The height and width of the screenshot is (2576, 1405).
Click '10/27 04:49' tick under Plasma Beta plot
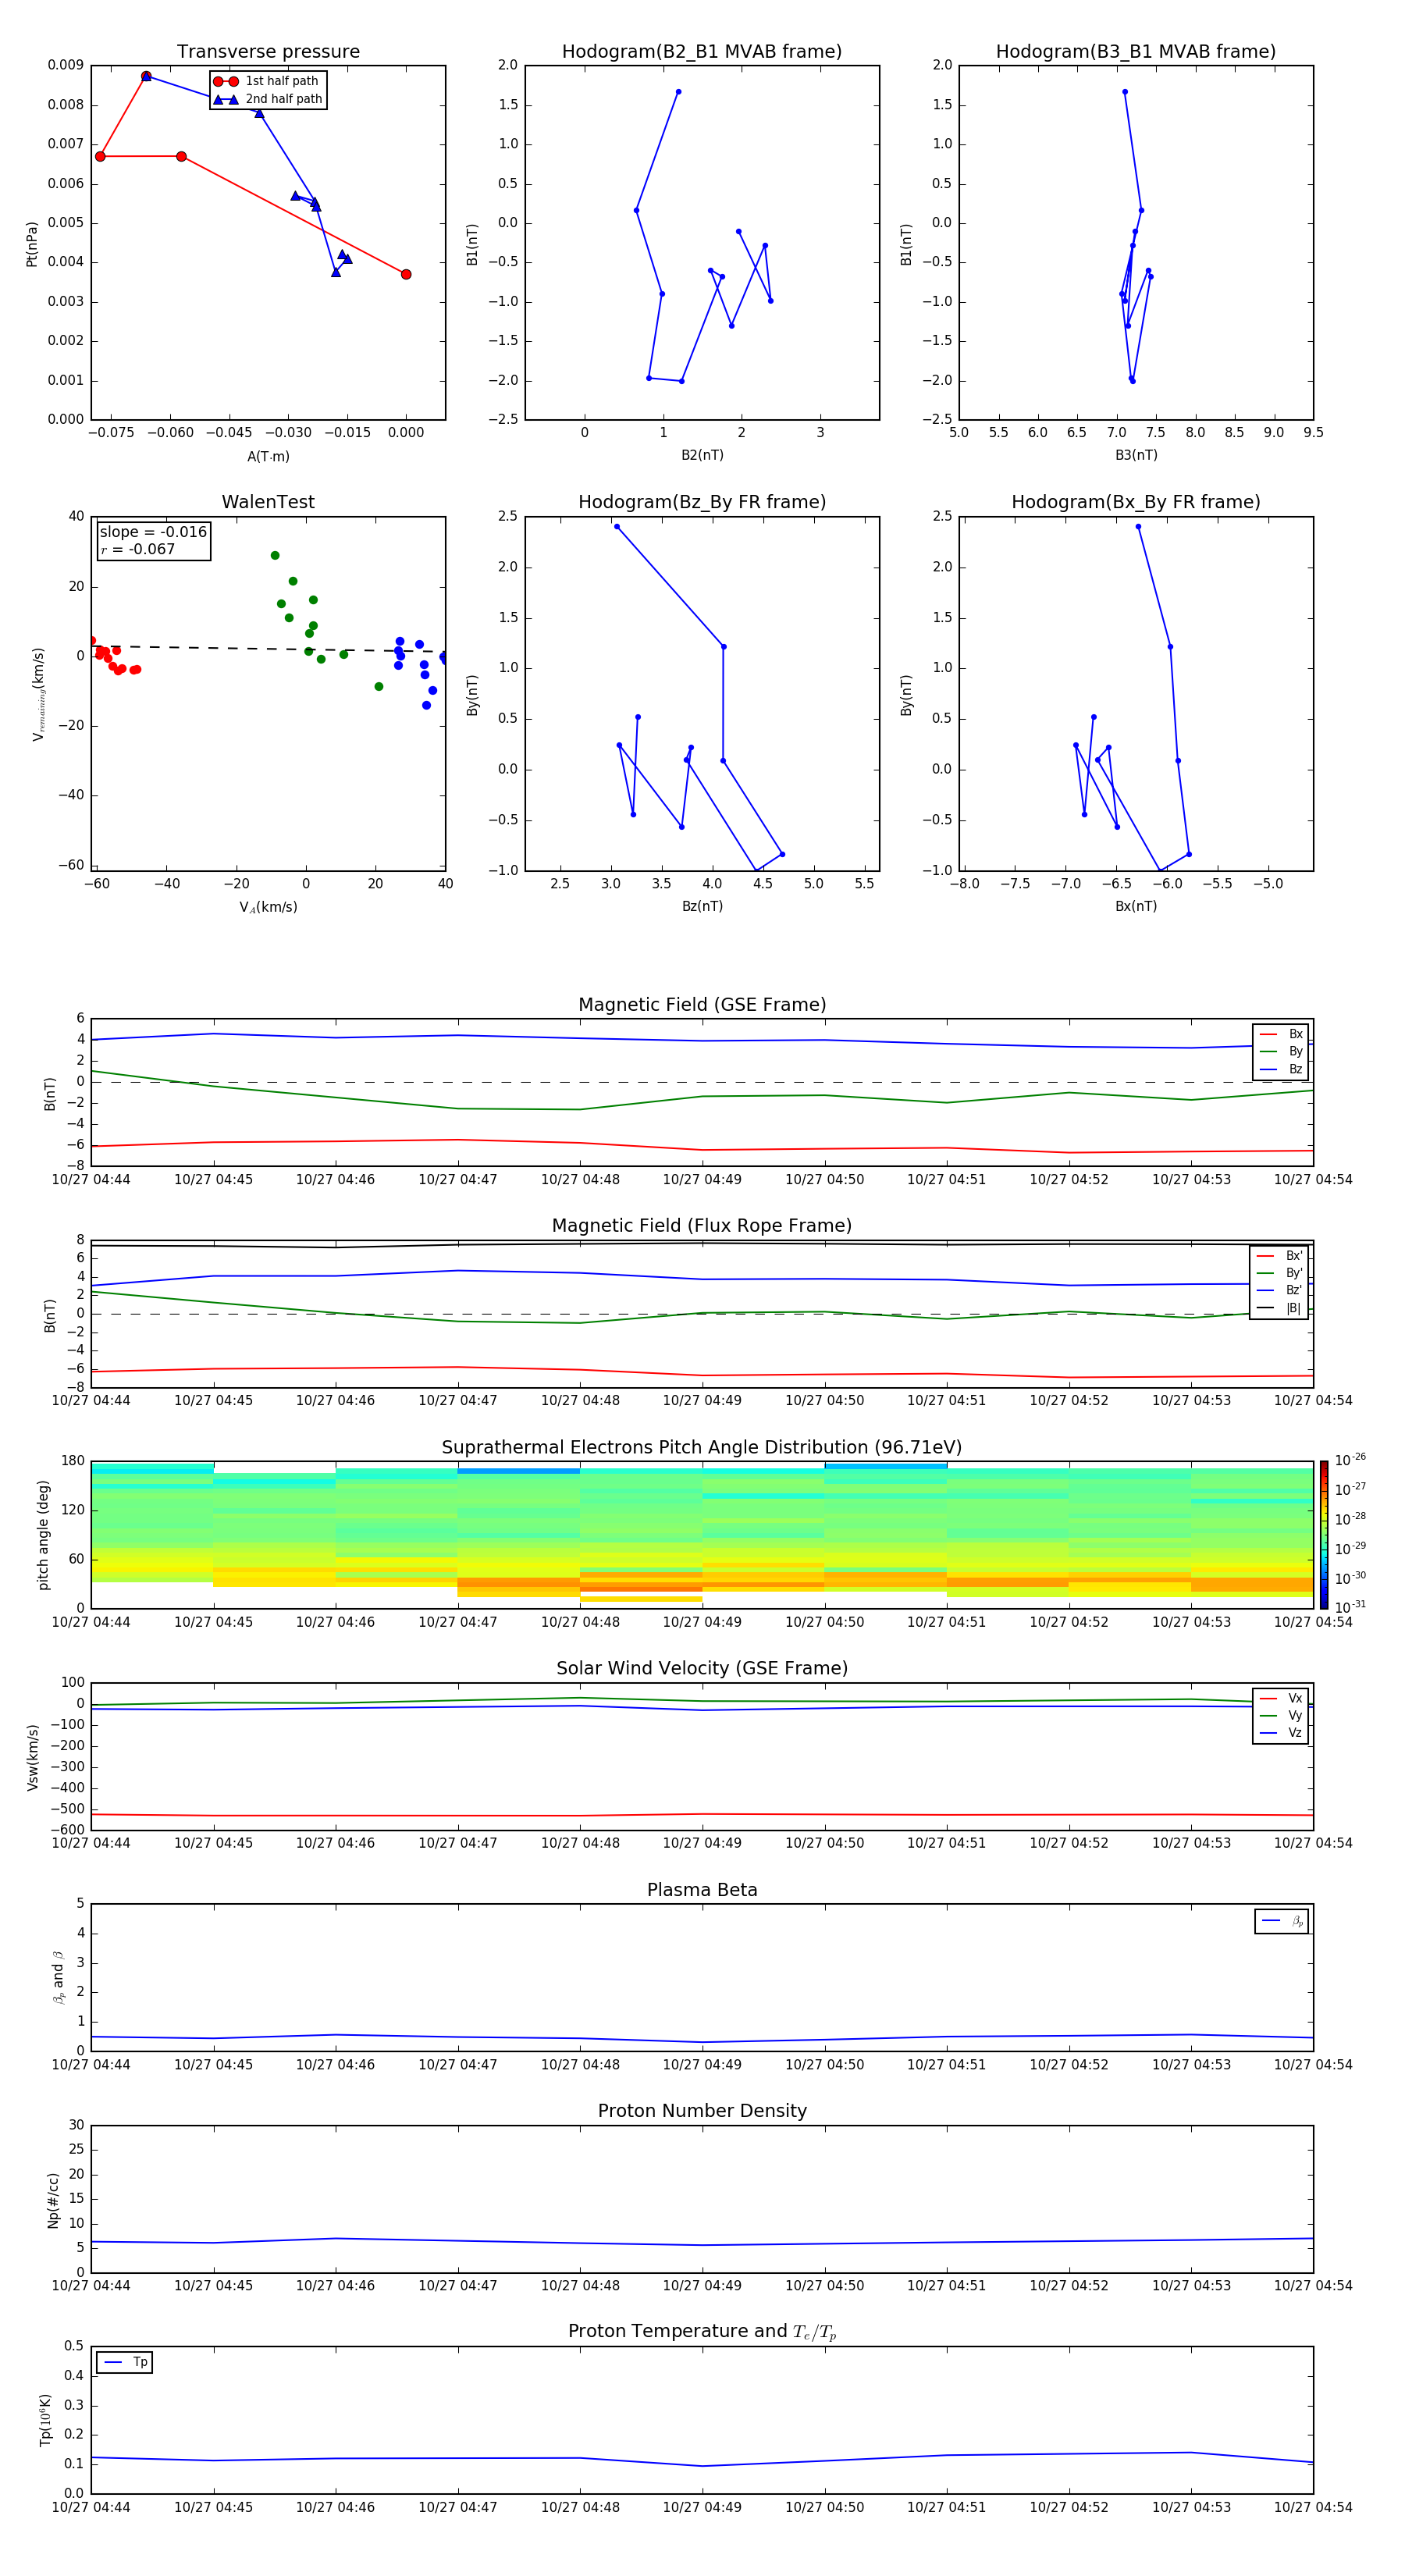[x=702, y=2064]
